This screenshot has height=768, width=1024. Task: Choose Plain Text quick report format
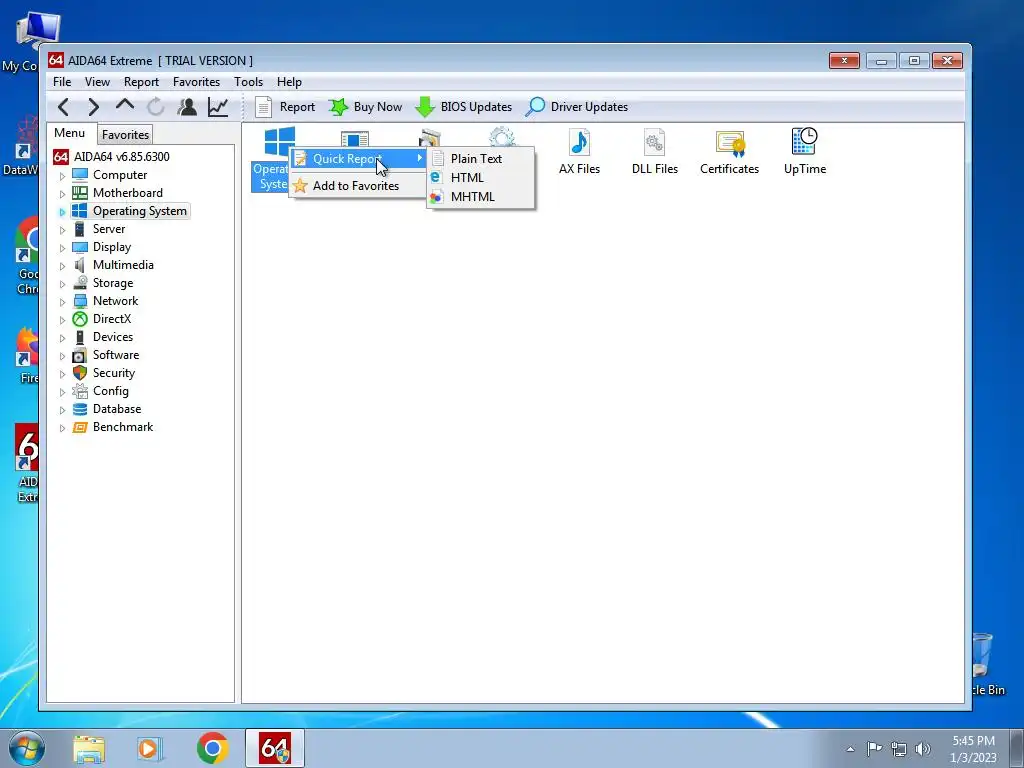[x=480, y=159]
